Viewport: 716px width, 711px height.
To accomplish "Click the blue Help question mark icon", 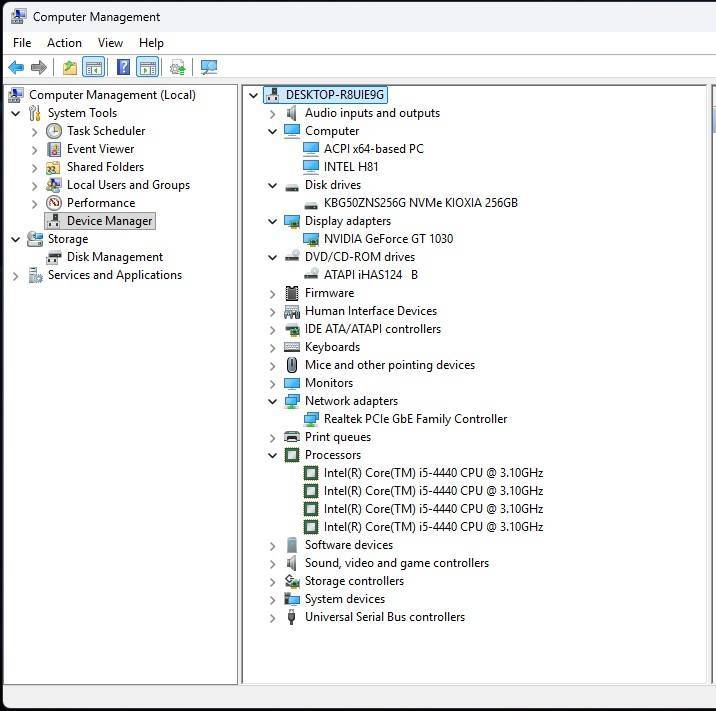I will point(123,67).
